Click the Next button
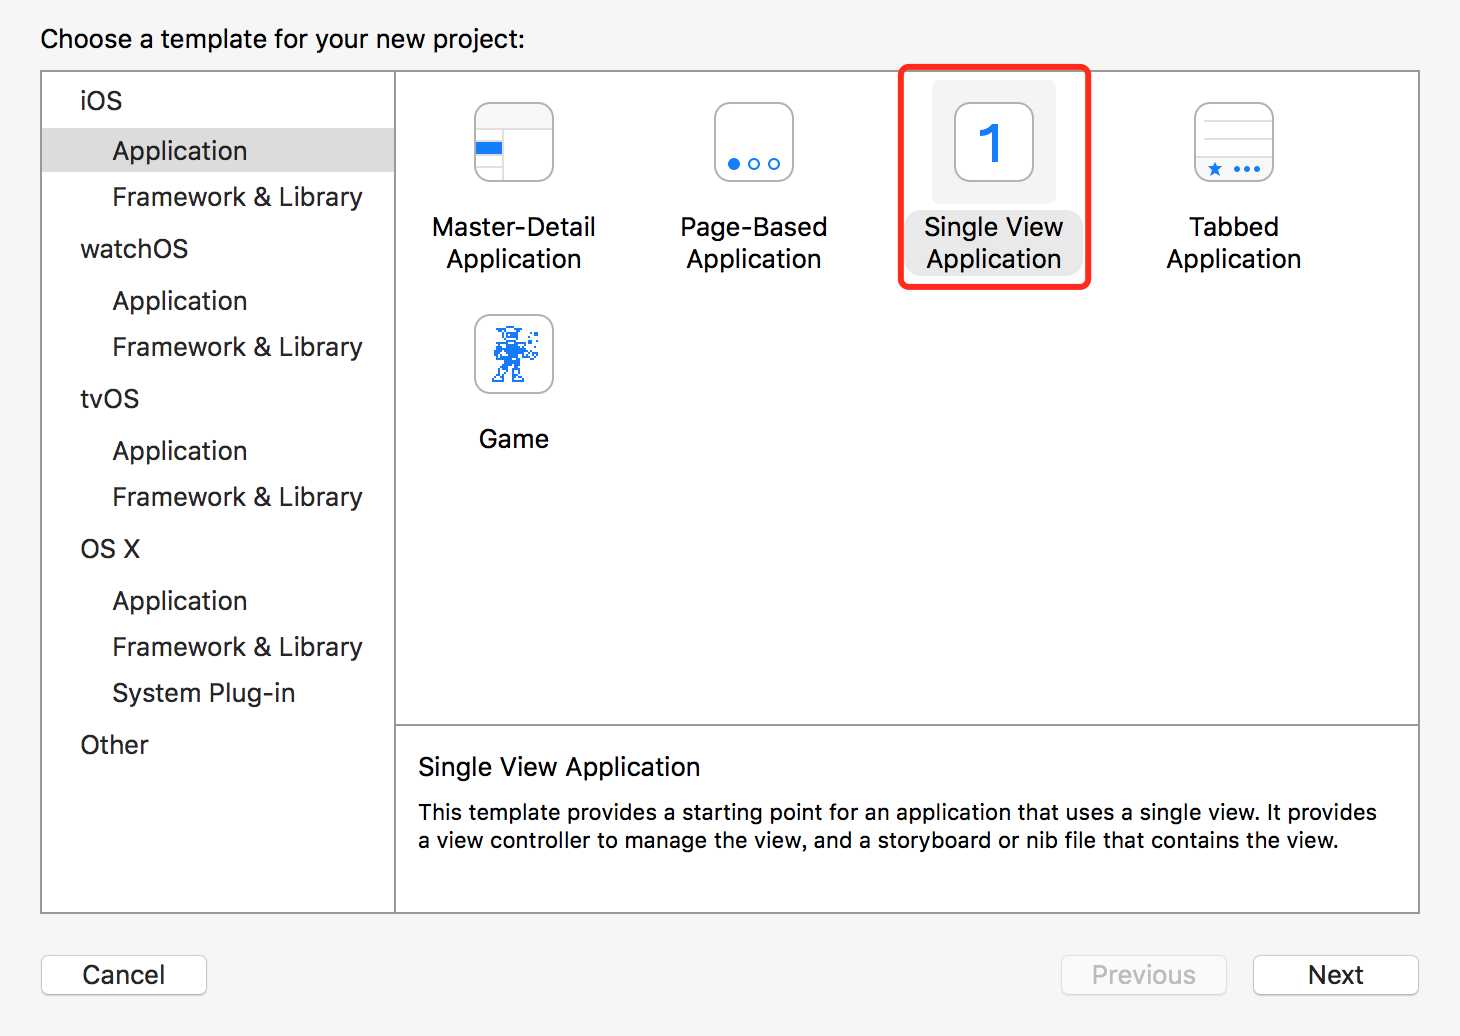 pyautogui.click(x=1335, y=975)
